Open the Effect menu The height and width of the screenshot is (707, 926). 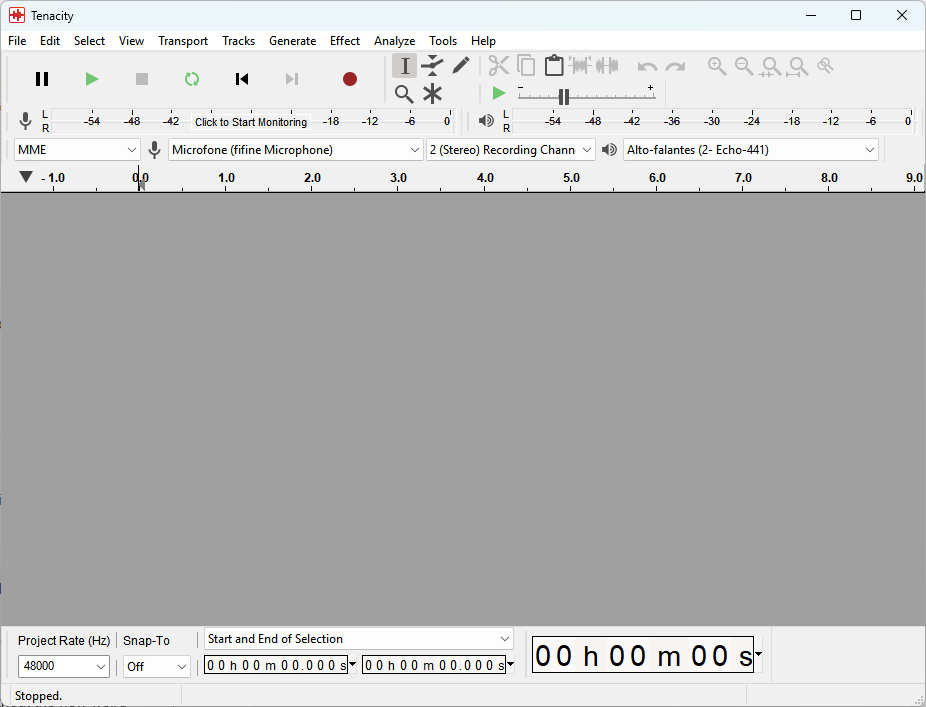coord(345,41)
